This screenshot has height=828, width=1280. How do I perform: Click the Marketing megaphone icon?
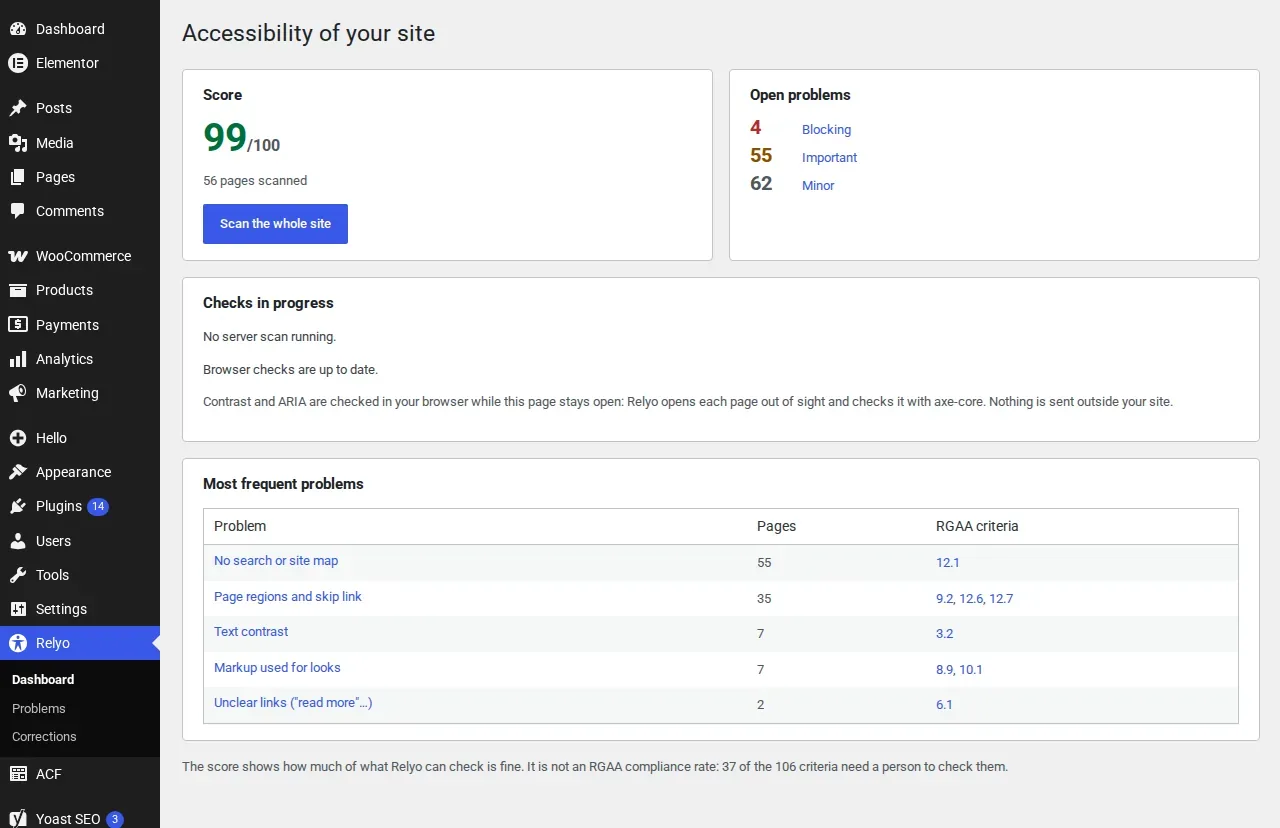click(x=18, y=393)
